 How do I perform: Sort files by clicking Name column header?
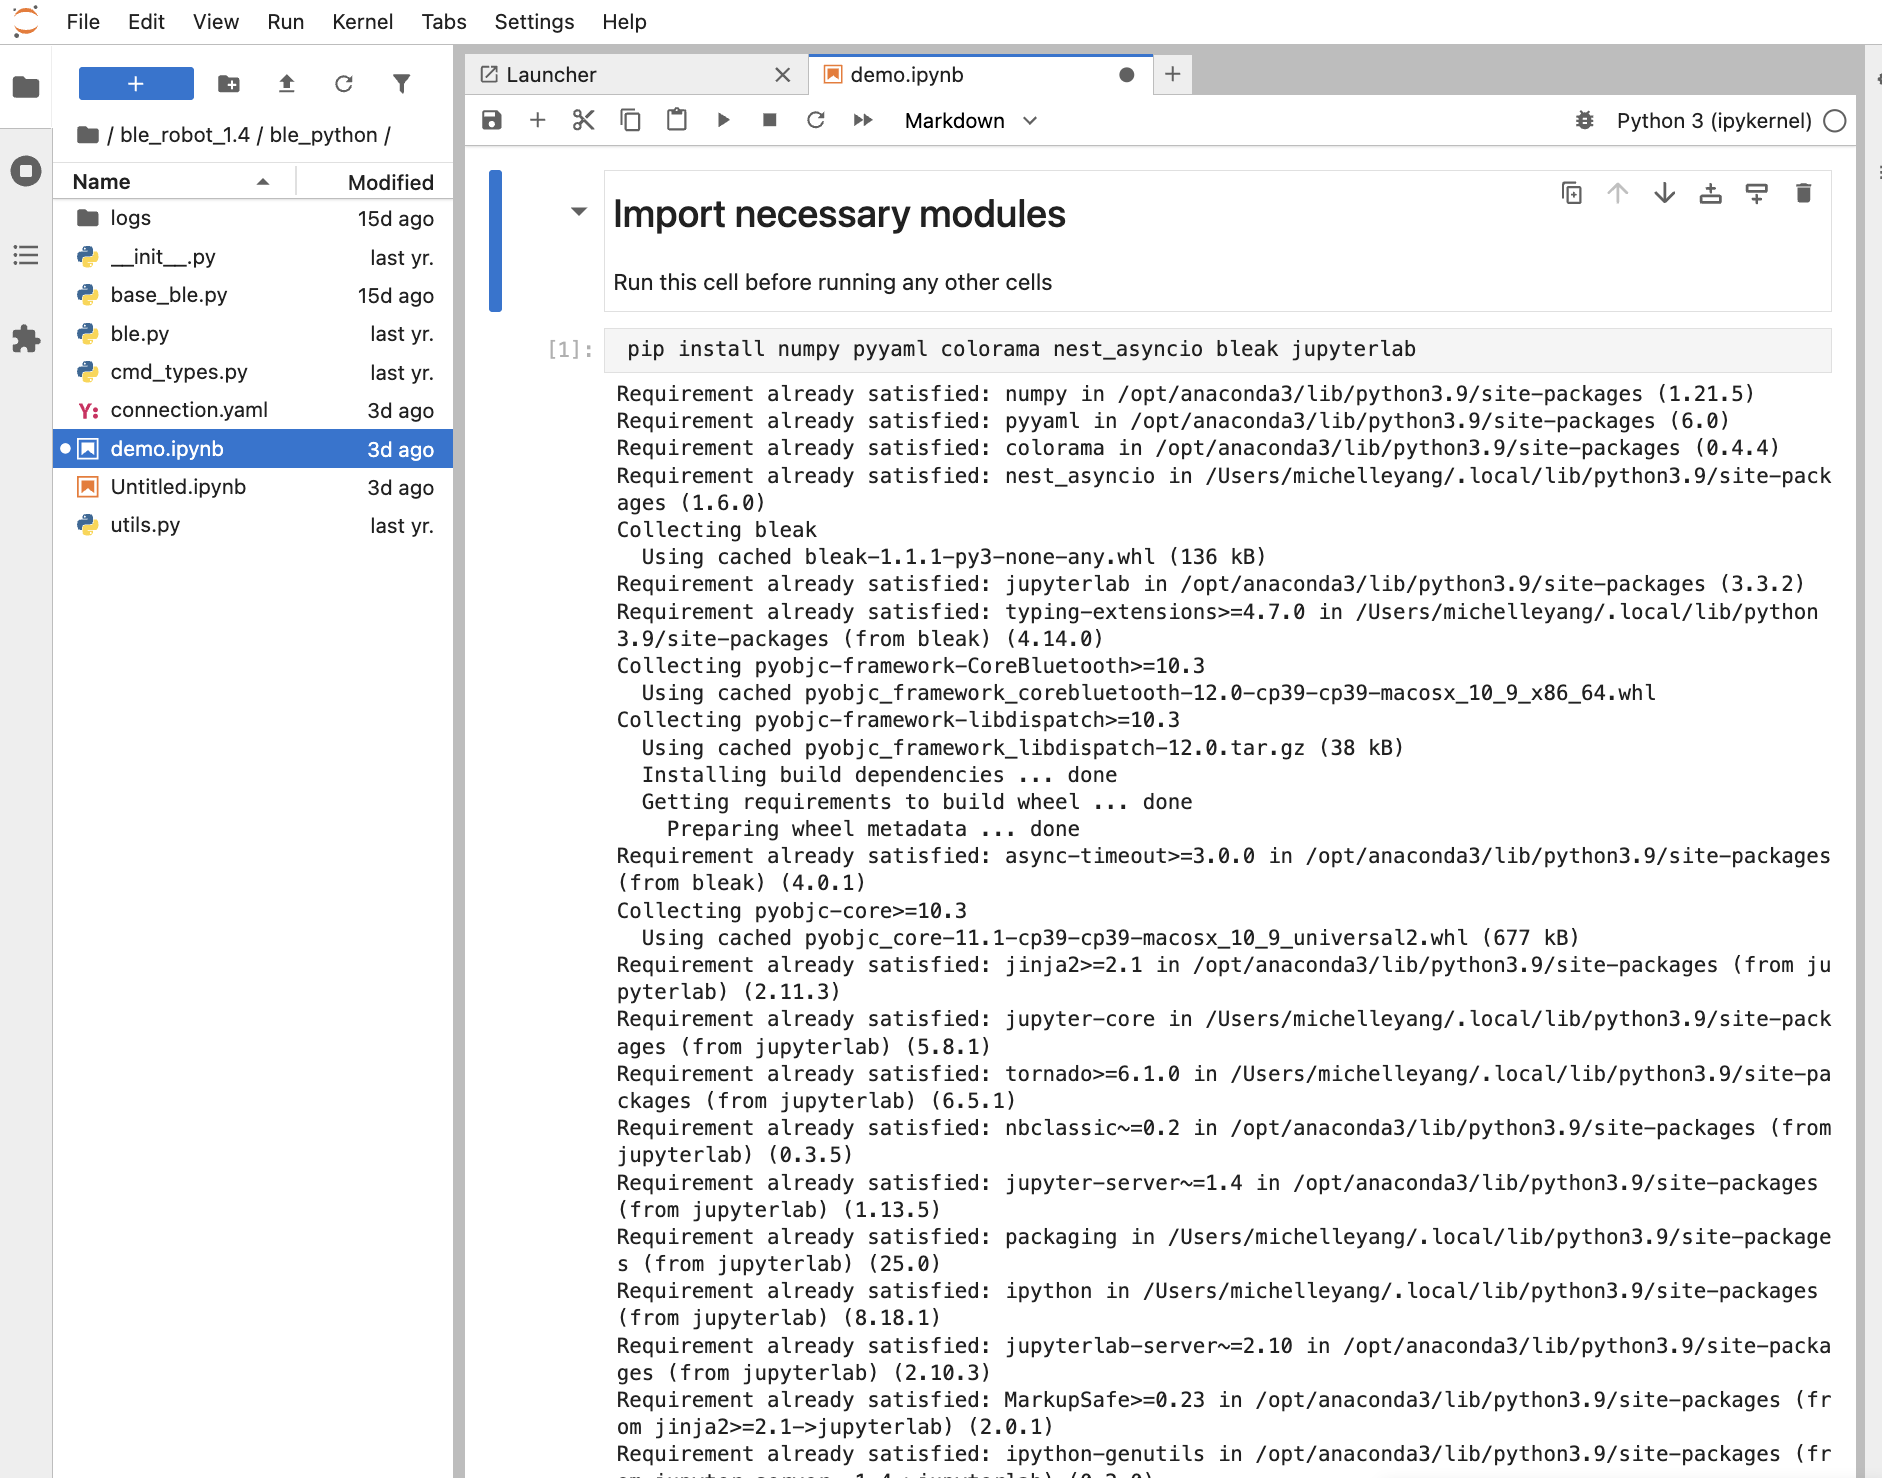[x=100, y=181]
